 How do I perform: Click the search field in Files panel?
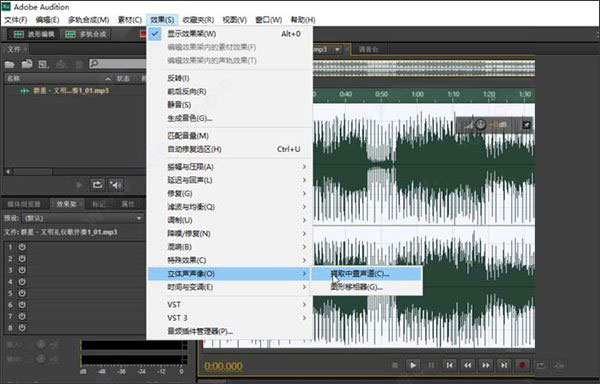(117, 63)
